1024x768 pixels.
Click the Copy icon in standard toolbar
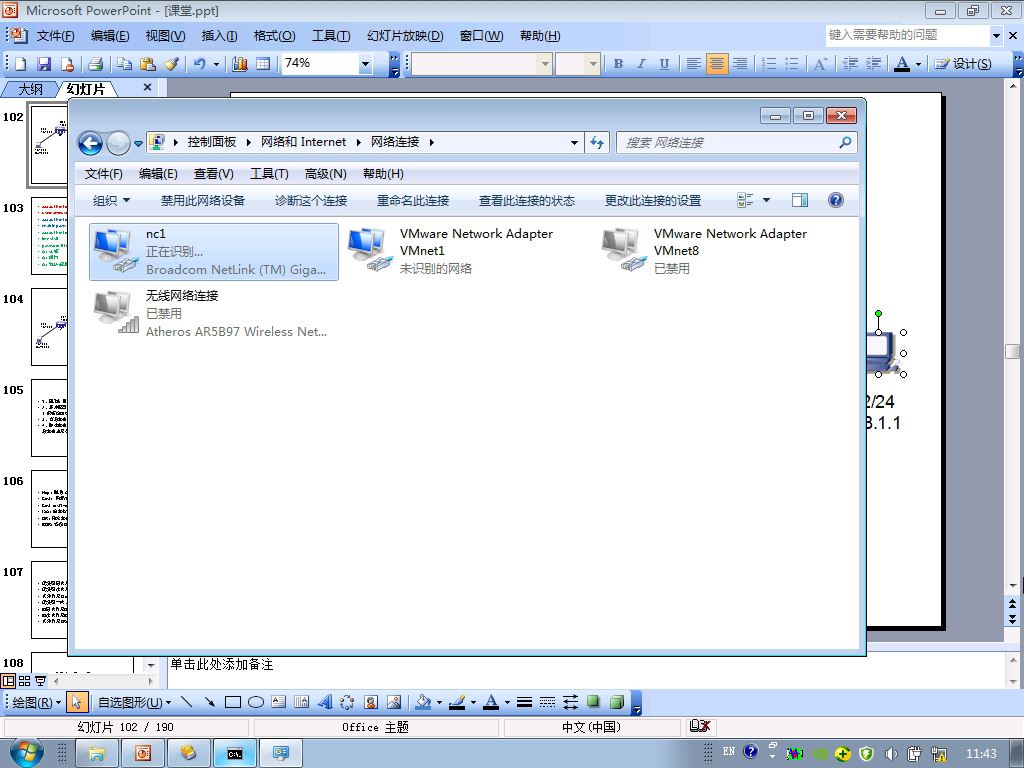click(124, 64)
